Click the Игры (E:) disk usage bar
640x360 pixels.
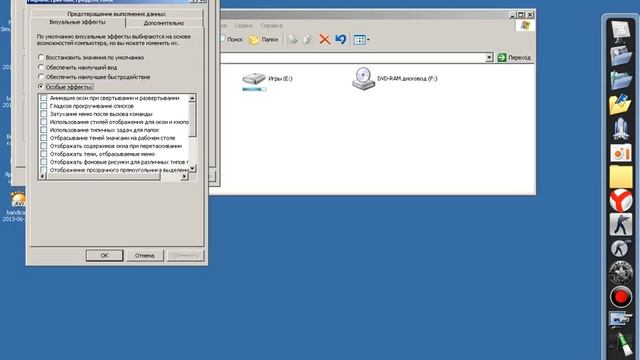pyautogui.click(x=254, y=89)
